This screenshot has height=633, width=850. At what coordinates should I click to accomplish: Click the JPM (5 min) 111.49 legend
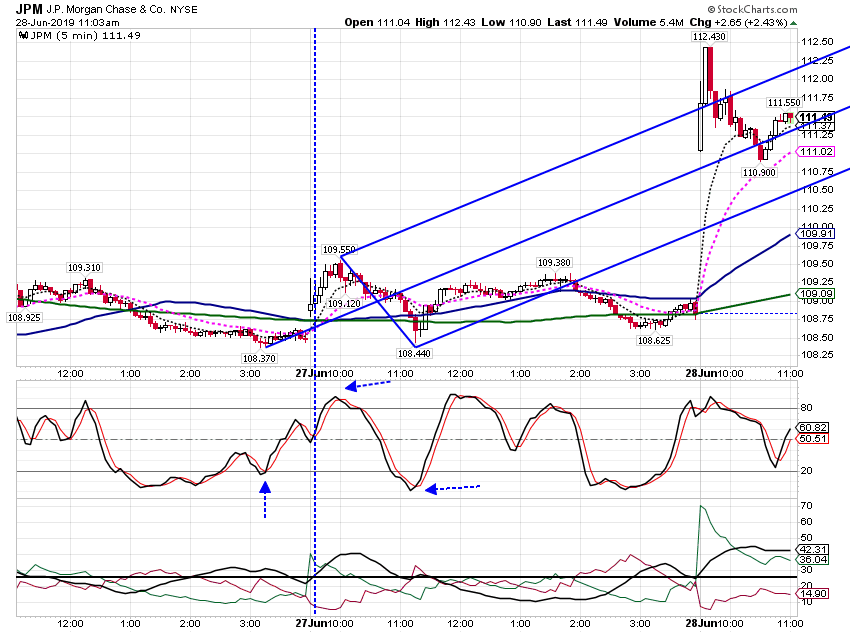pos(85,35)
